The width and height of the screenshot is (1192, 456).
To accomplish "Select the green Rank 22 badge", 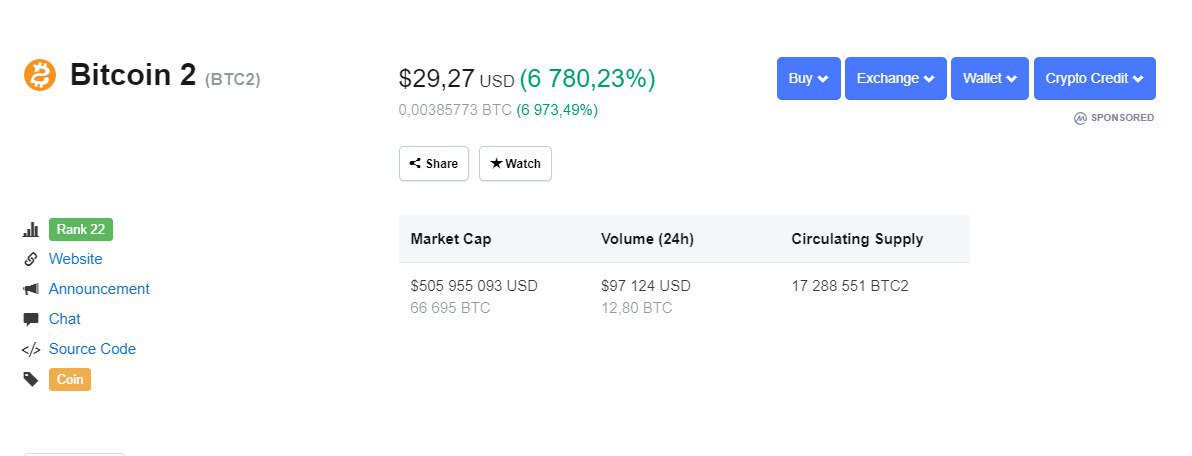I will (81, 230).
